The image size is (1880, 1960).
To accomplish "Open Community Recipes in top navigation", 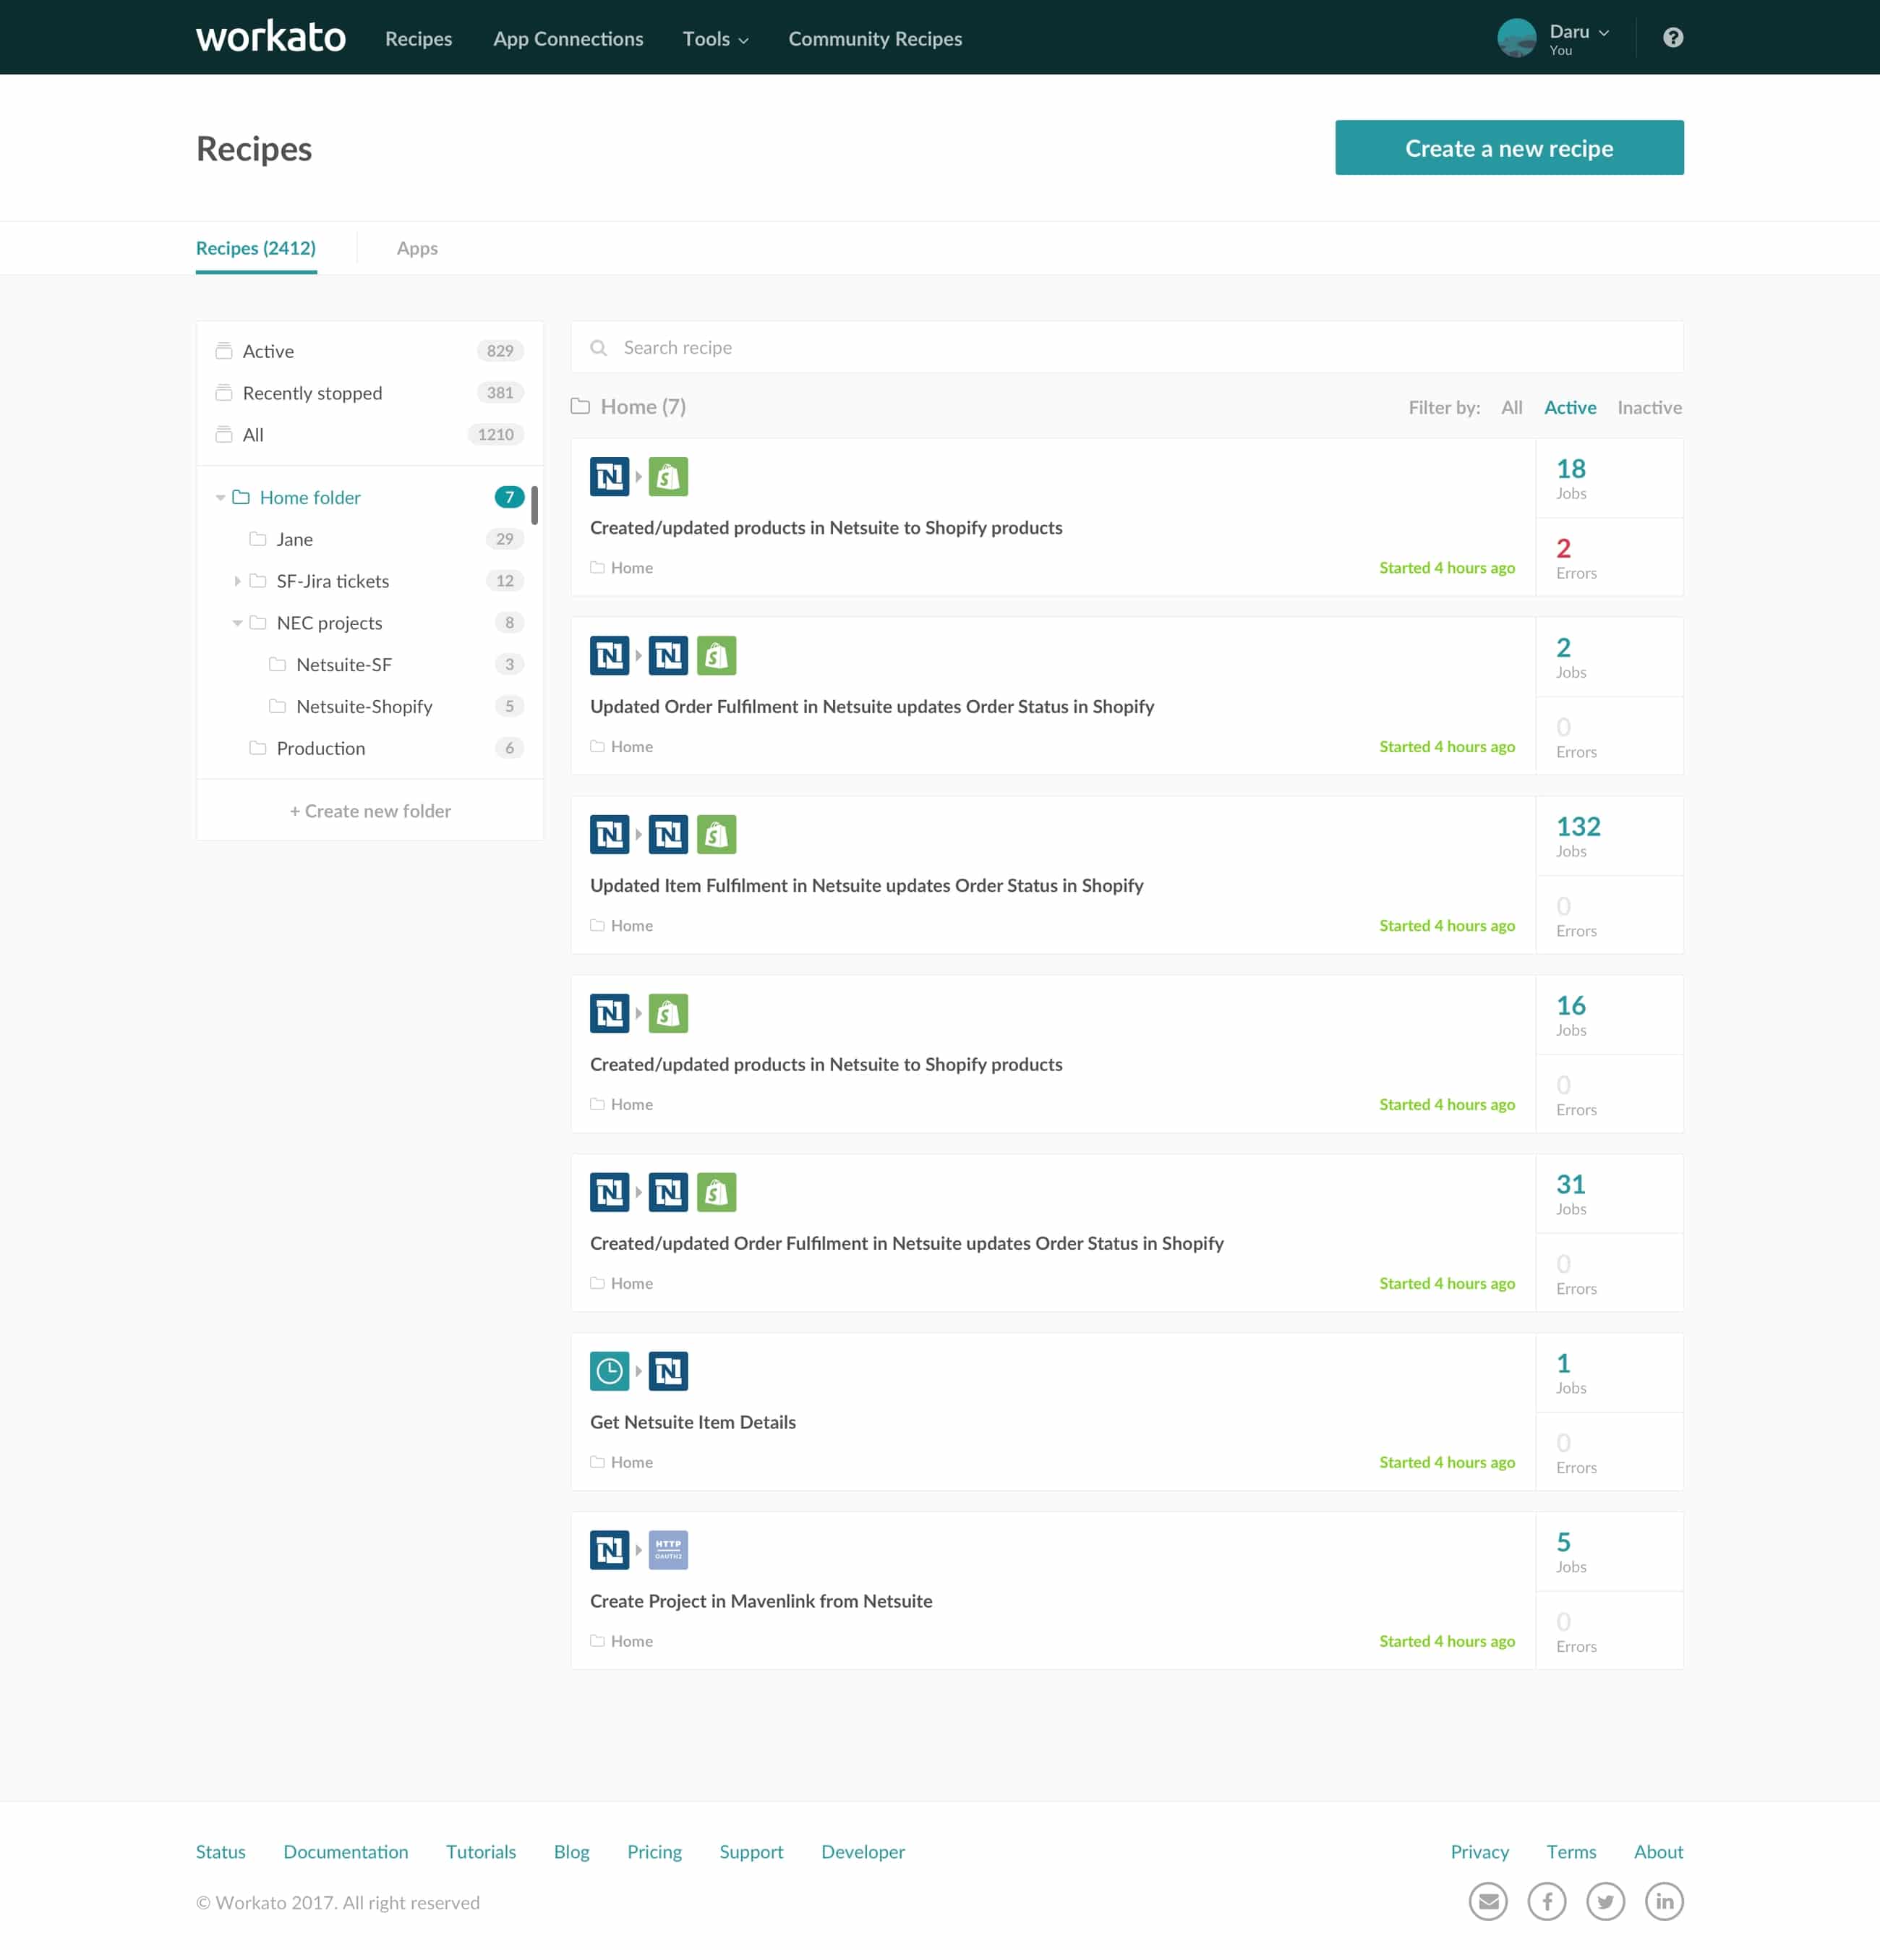I will coord(875,39).
